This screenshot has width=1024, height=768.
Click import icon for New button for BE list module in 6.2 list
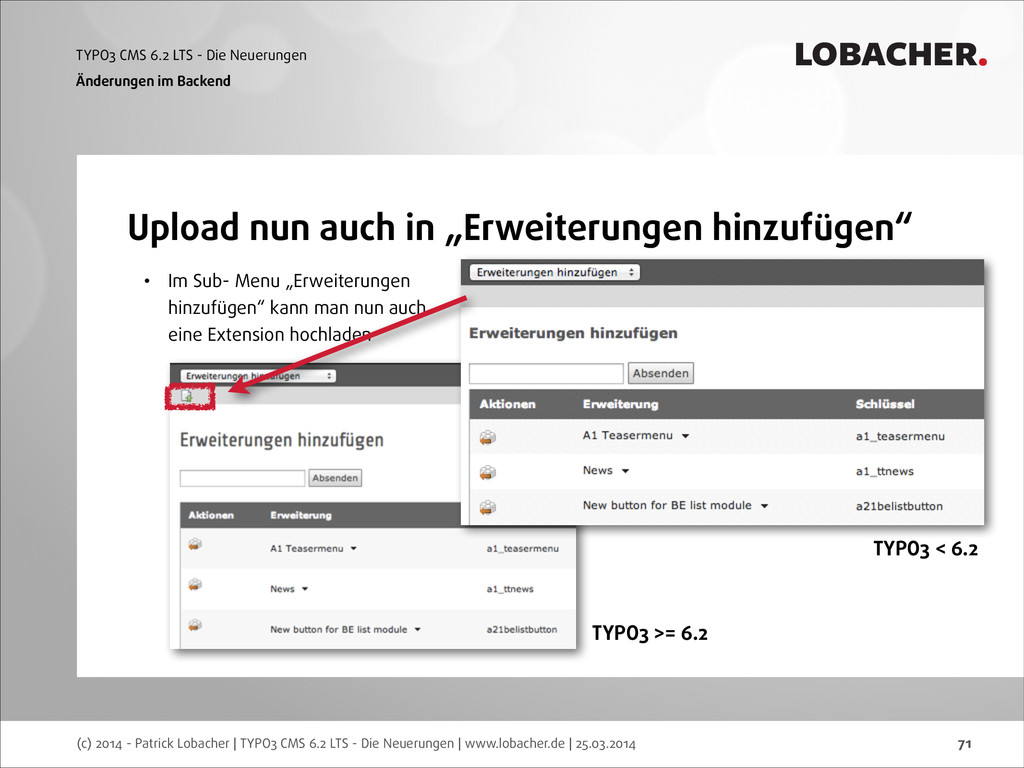tap(195, 625)
